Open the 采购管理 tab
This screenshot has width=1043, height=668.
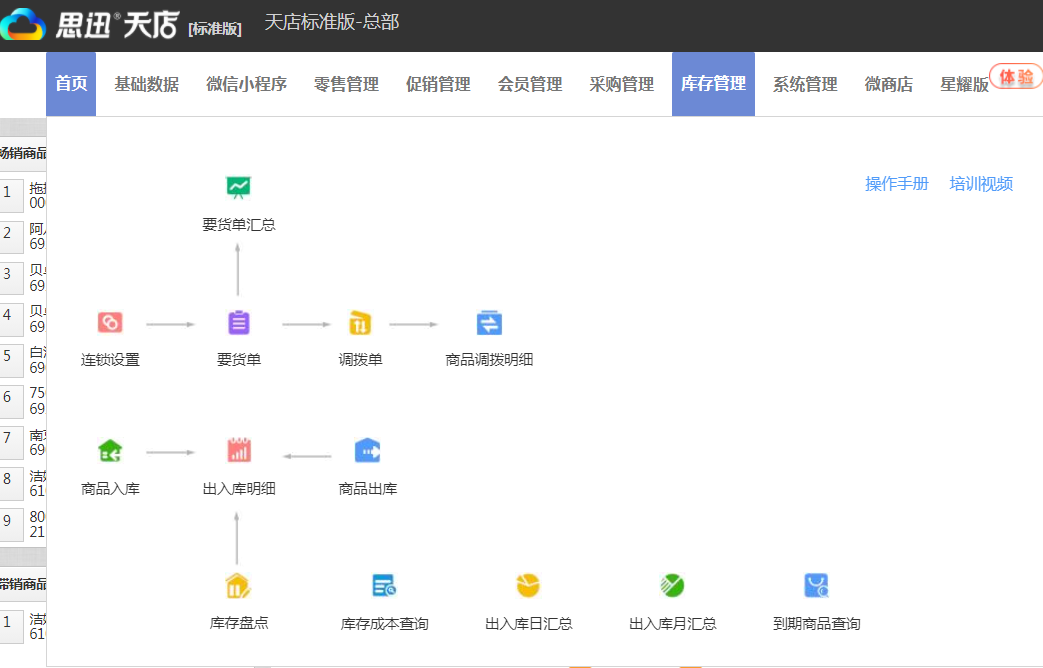(x=621, y=84)
